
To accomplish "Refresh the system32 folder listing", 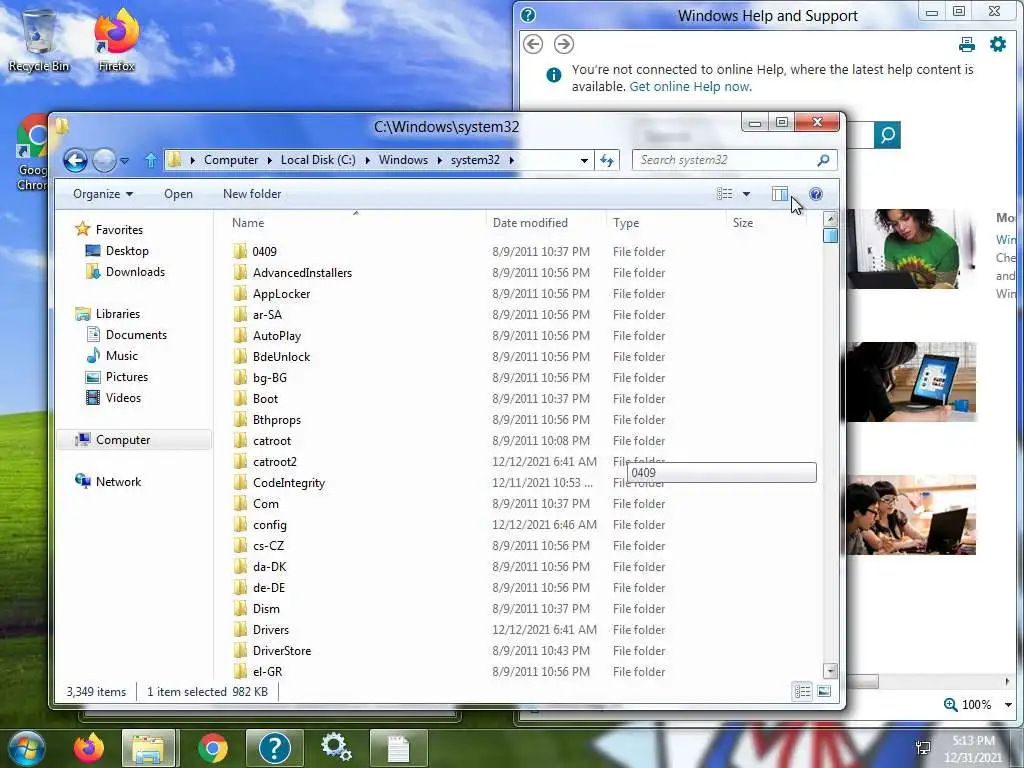I will click(607, 160).
